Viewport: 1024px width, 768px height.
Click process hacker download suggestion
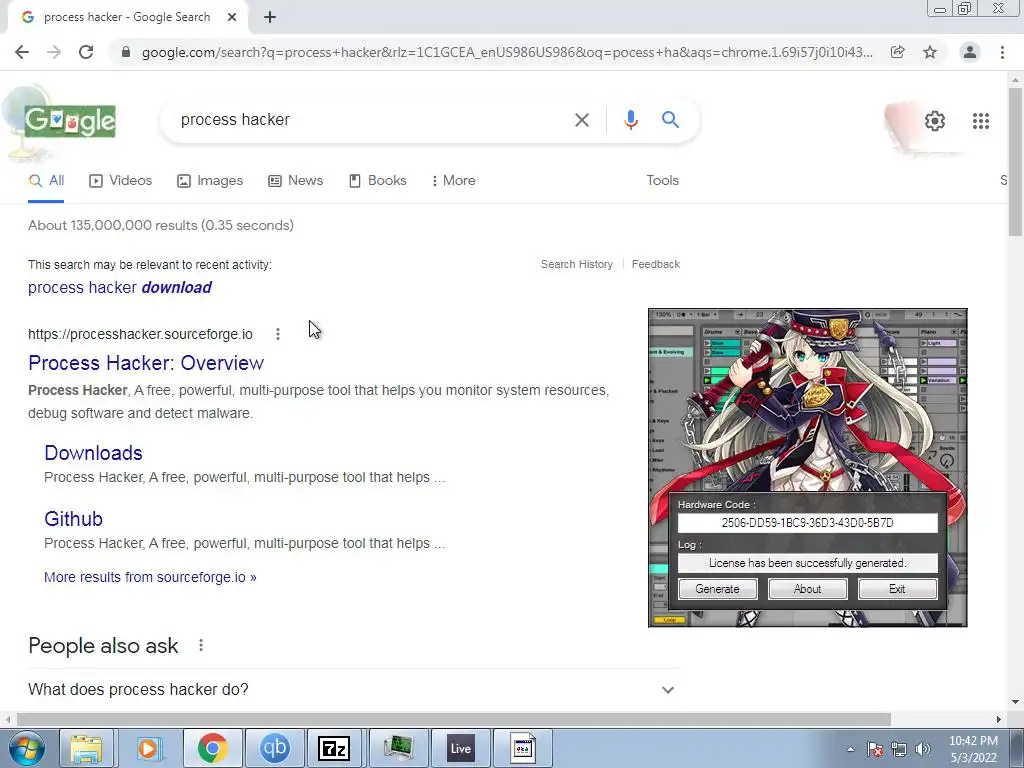point(120,287)
